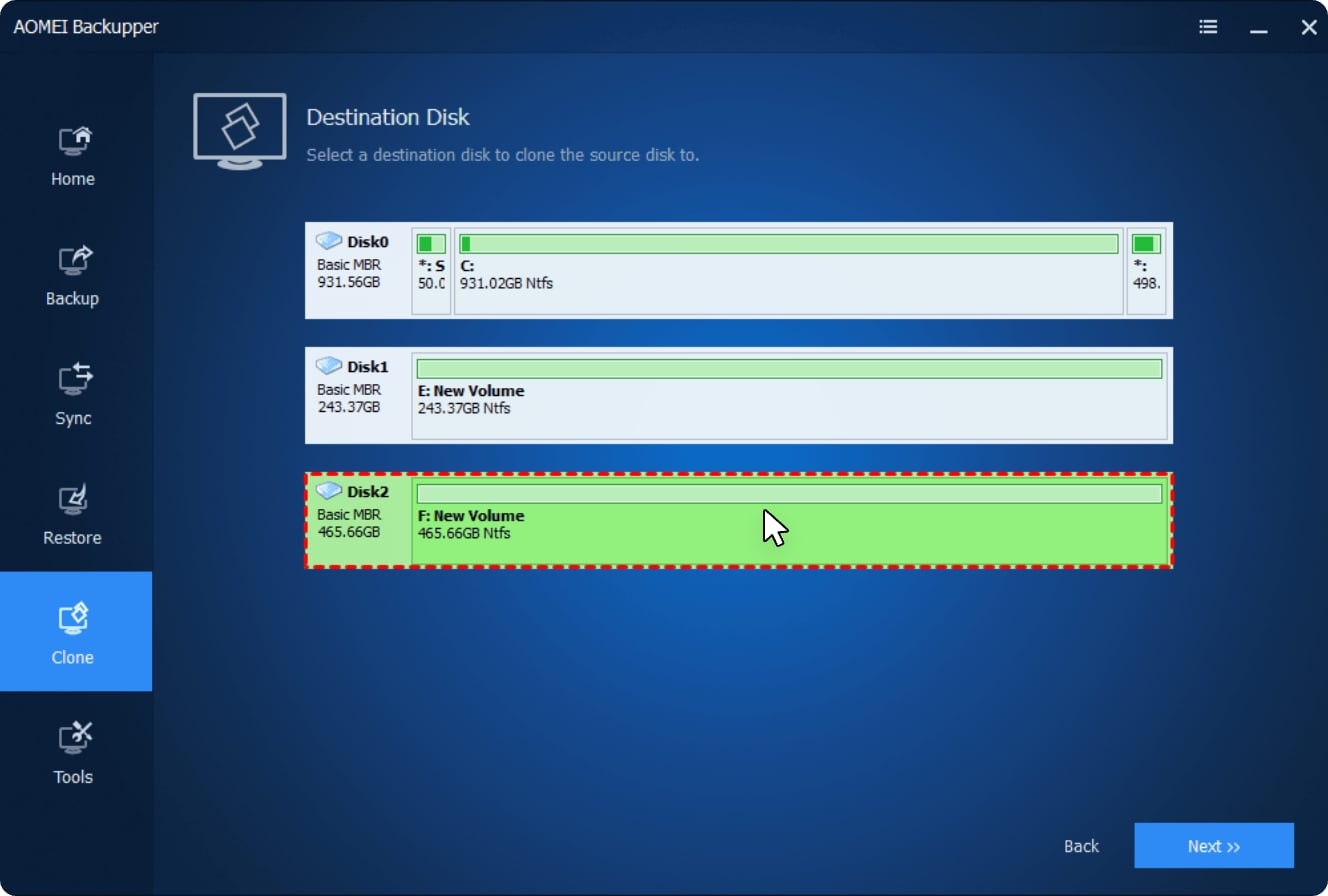Screen dimensions: 1328x896
Task: Open the hamburger menu in title bar
Action: click(1208, 27)
